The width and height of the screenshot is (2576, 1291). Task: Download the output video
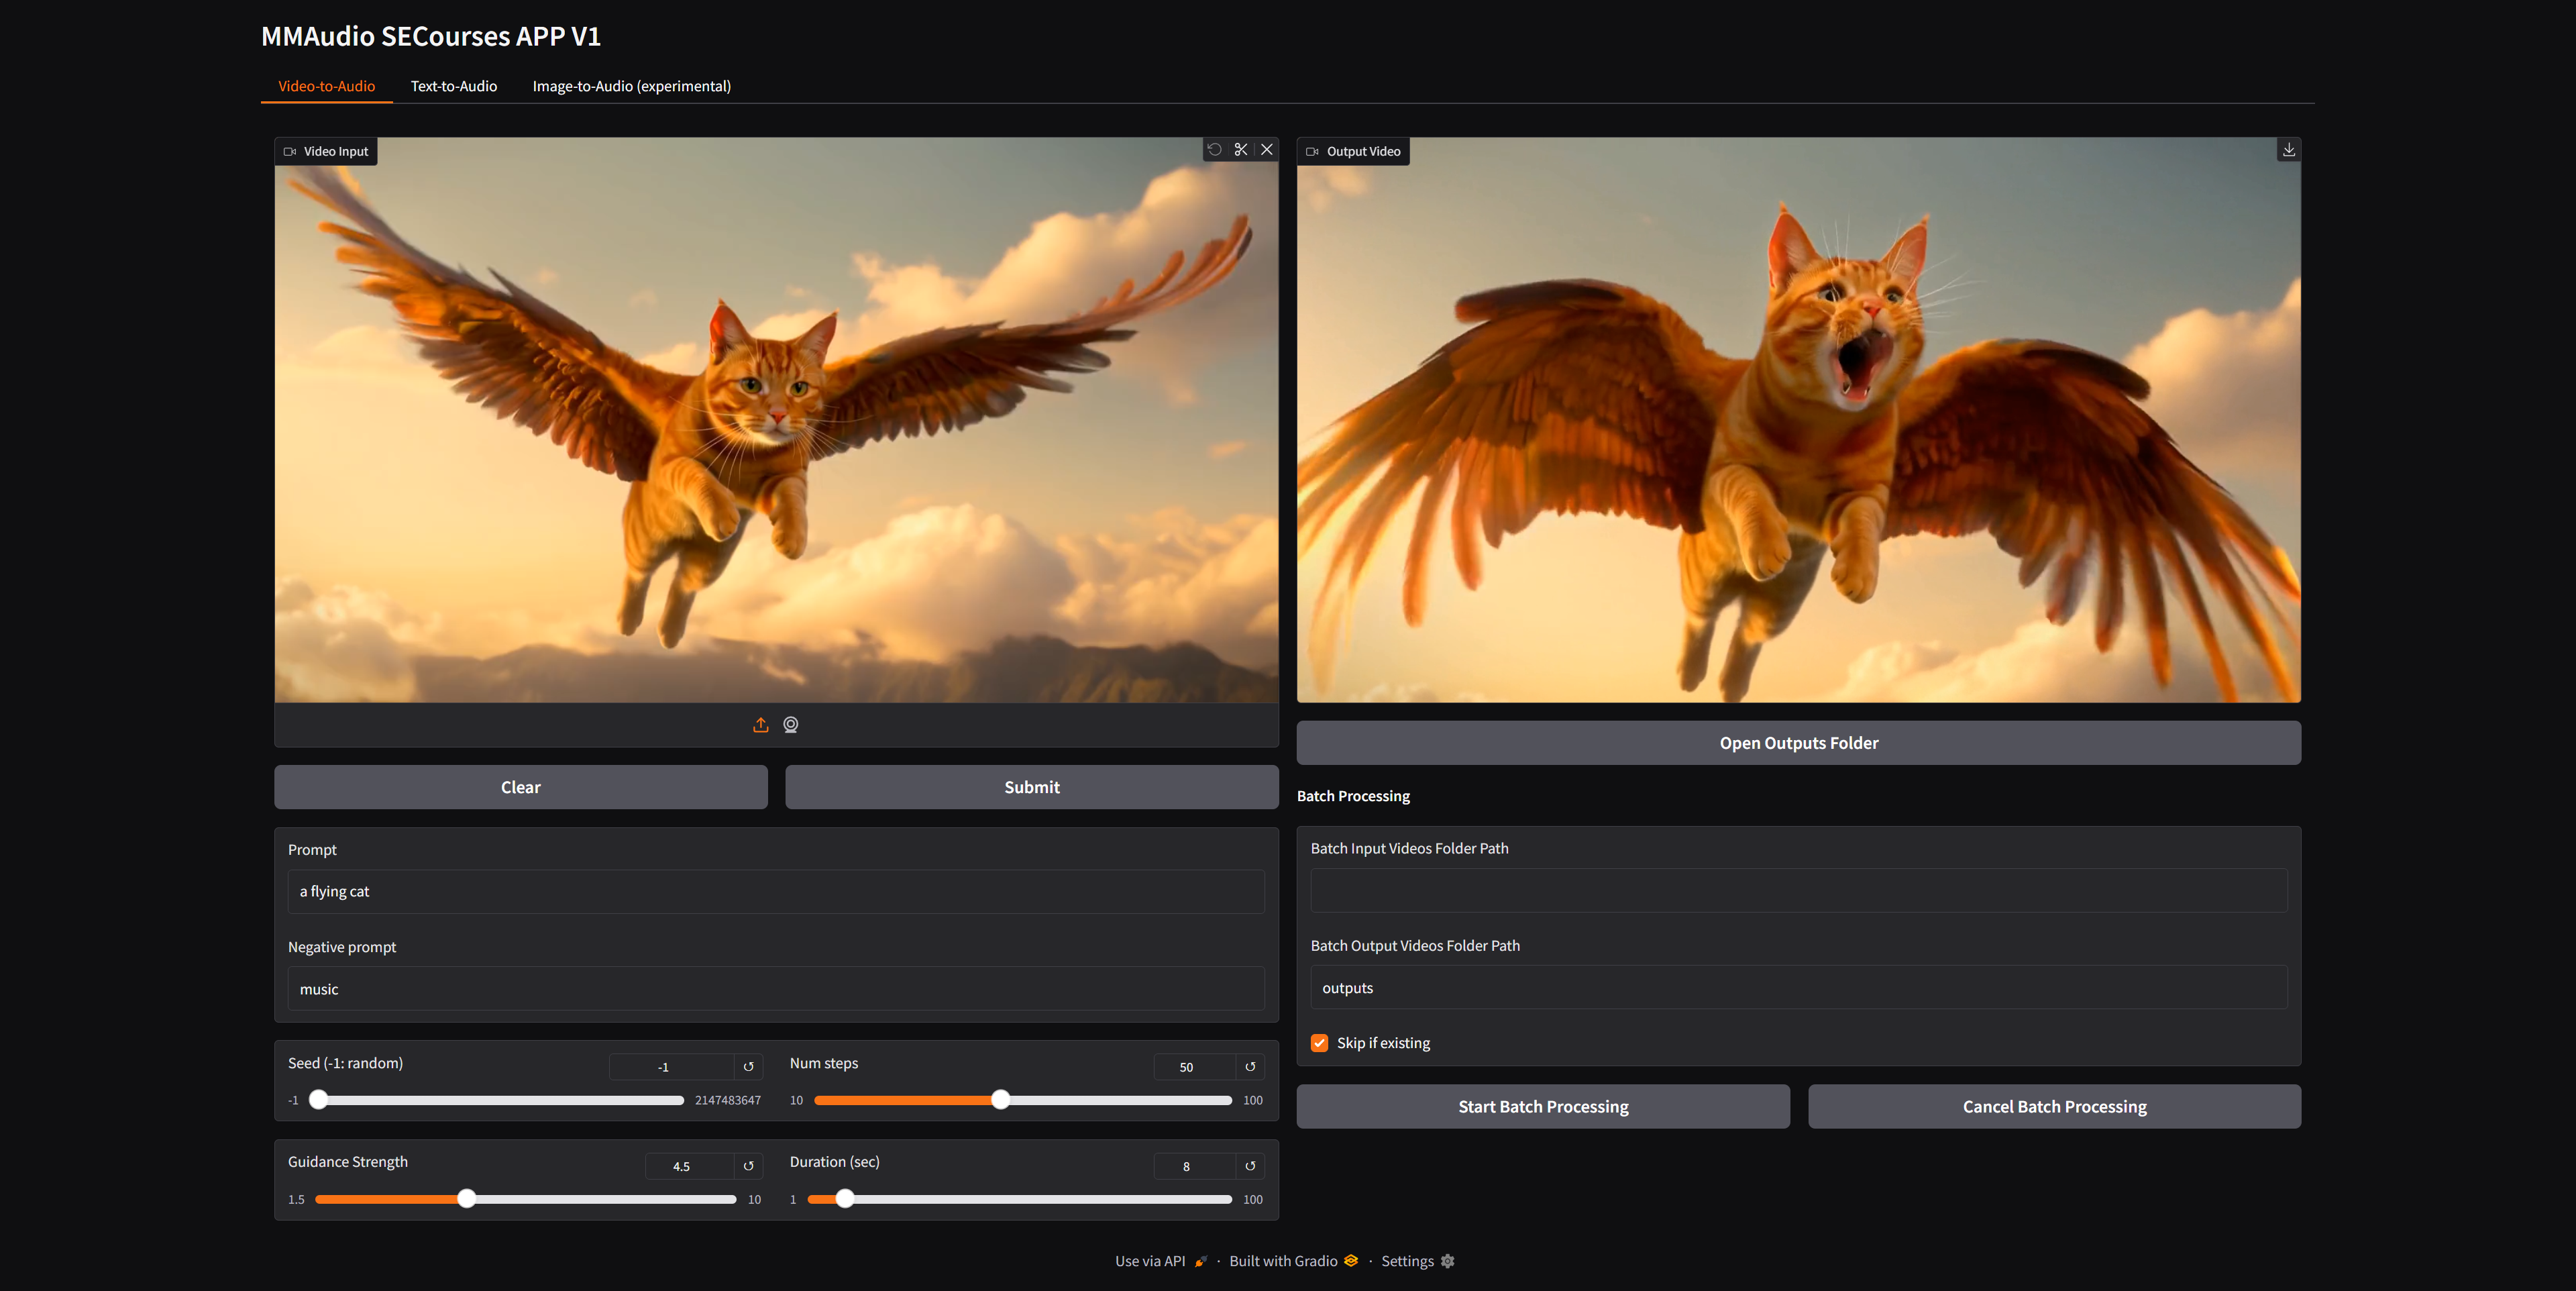[x=2288, y=150]
